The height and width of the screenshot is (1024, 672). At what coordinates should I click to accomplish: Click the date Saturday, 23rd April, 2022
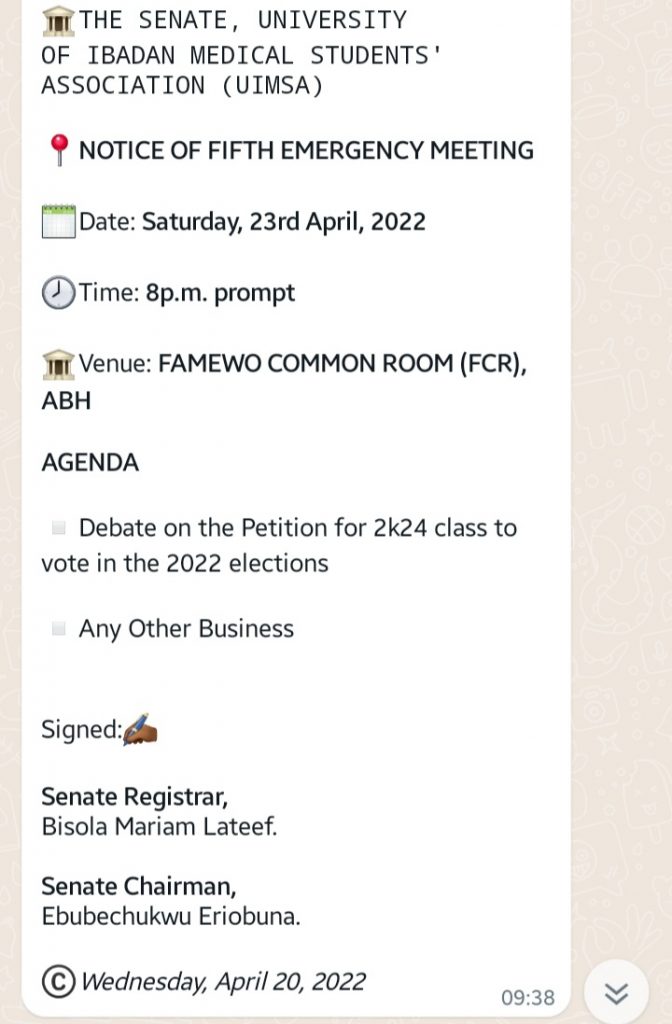284,222
